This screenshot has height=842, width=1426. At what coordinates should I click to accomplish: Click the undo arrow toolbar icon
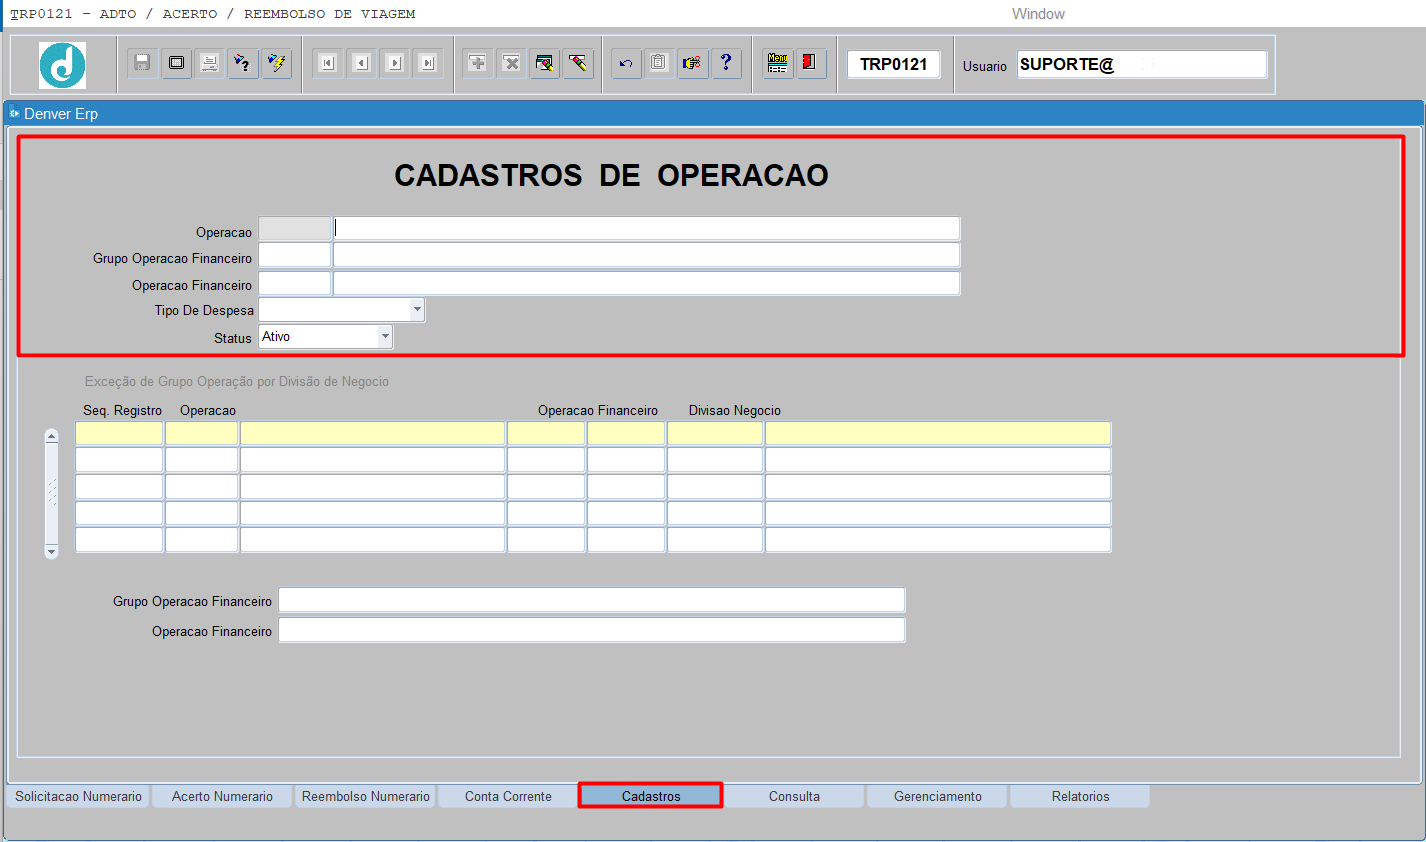pyautogui.click(x=626, y=63)
